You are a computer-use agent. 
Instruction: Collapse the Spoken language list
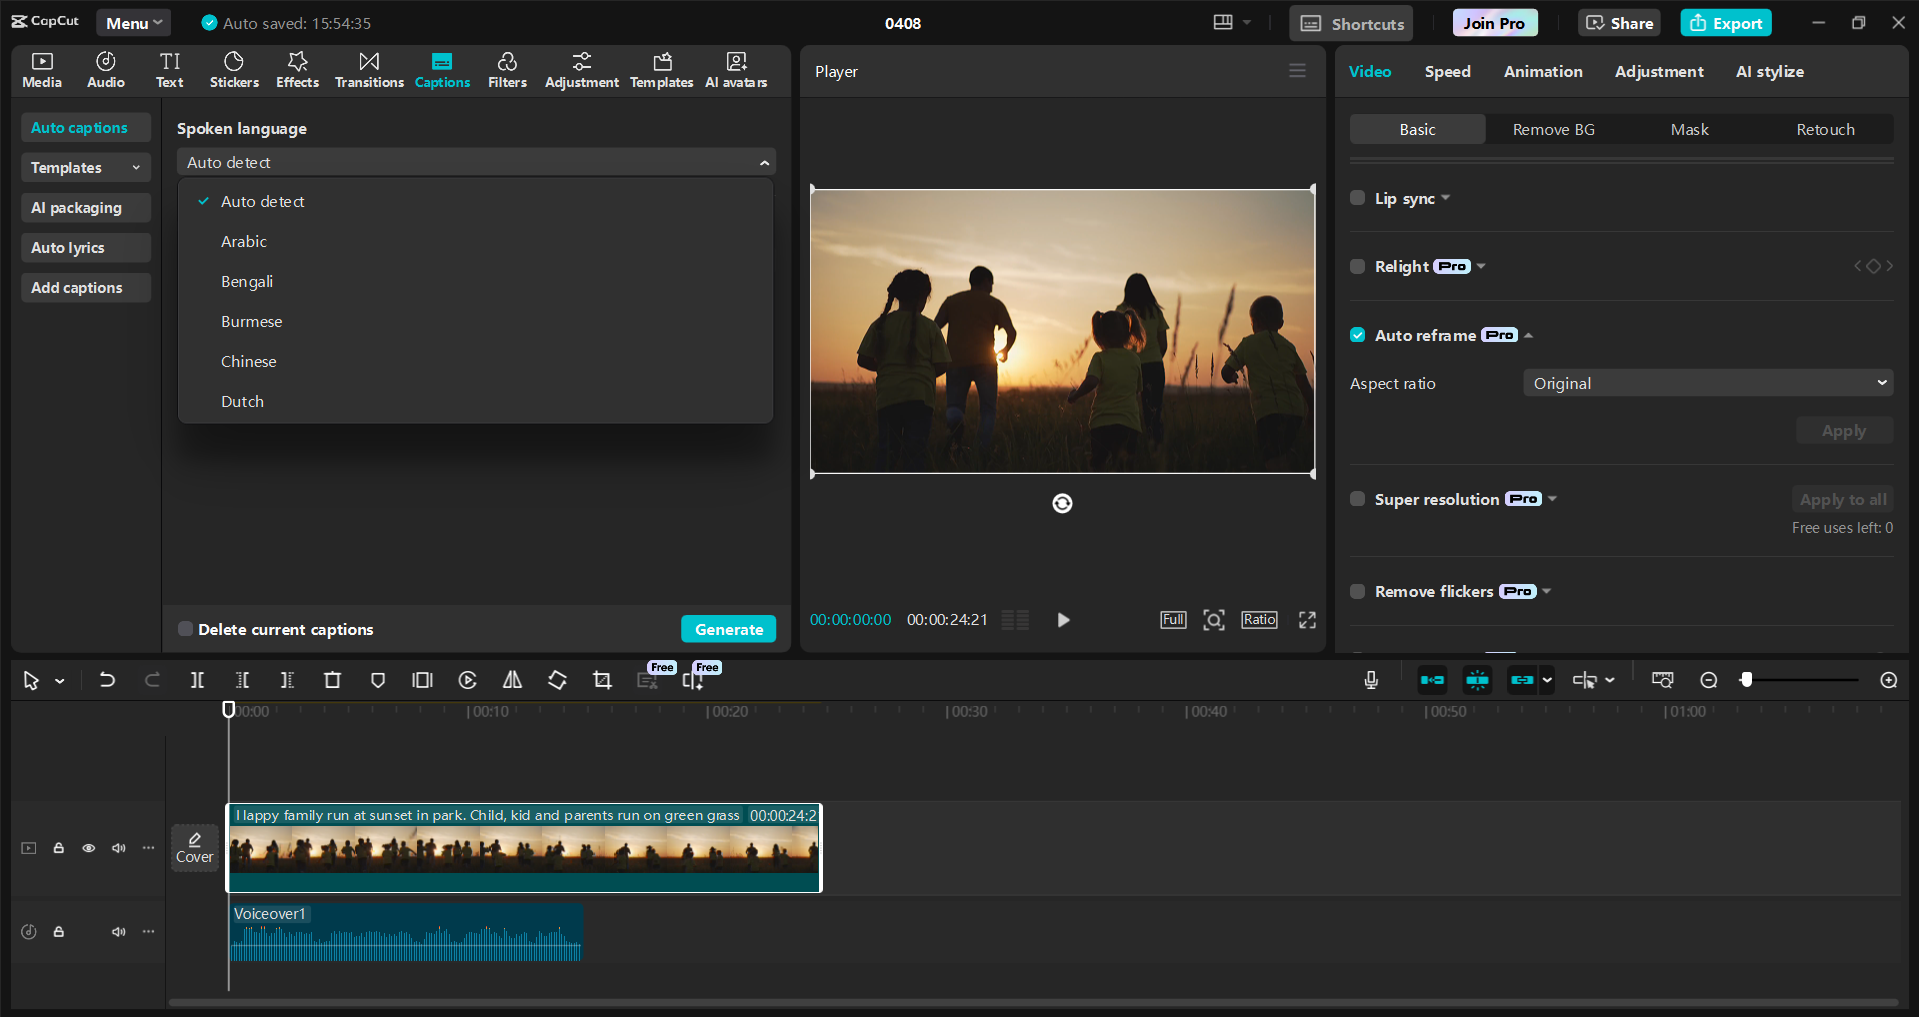764,161
